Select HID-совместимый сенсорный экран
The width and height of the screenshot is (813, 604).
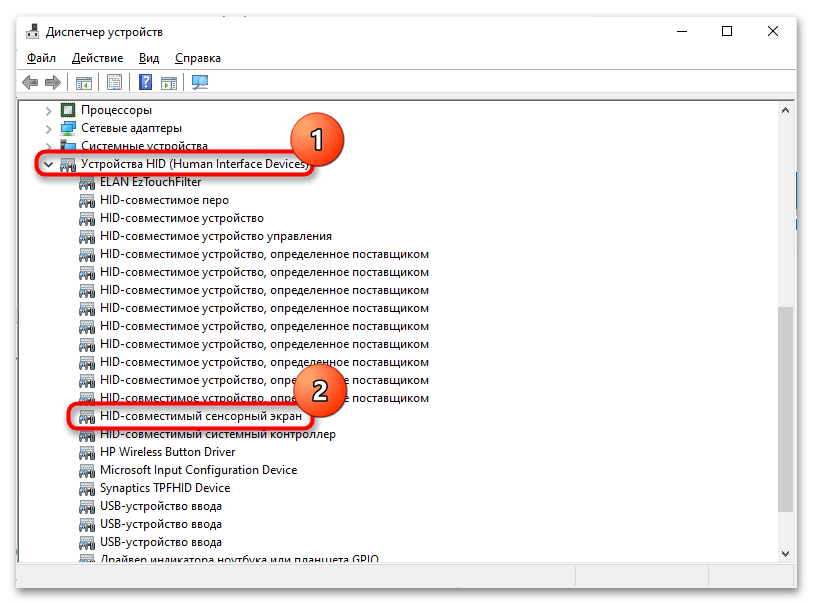[201, 416]
